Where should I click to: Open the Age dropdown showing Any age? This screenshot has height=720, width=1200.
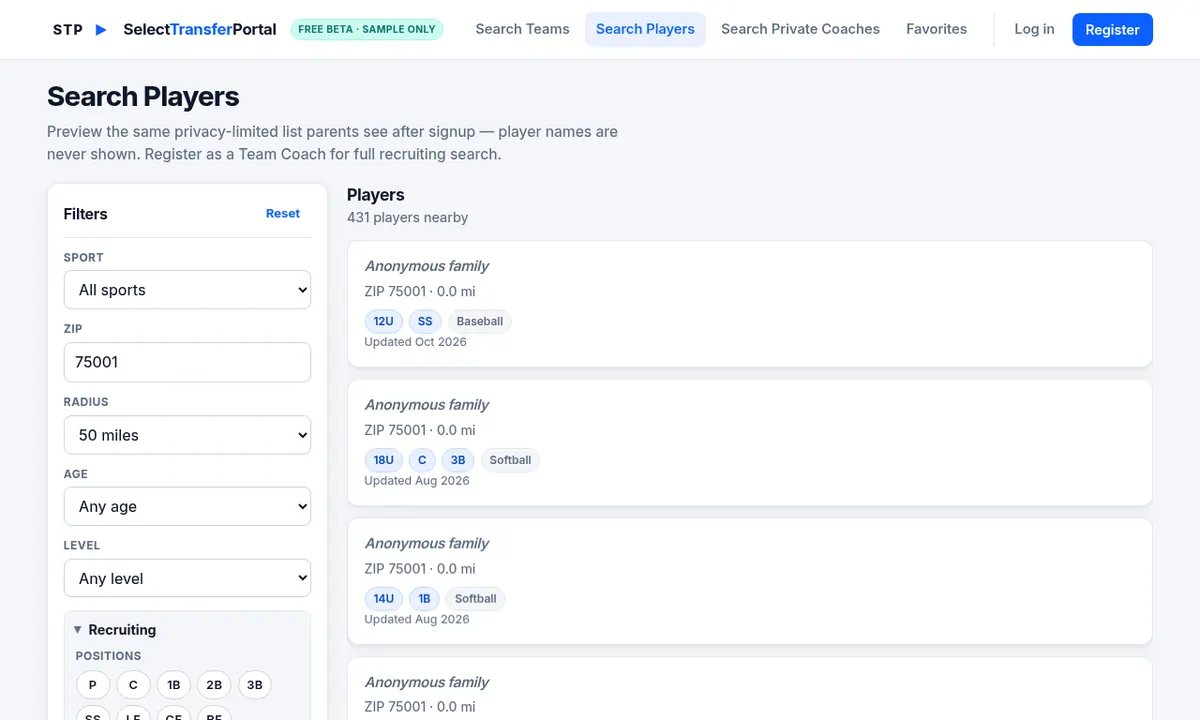click(187, 506)
